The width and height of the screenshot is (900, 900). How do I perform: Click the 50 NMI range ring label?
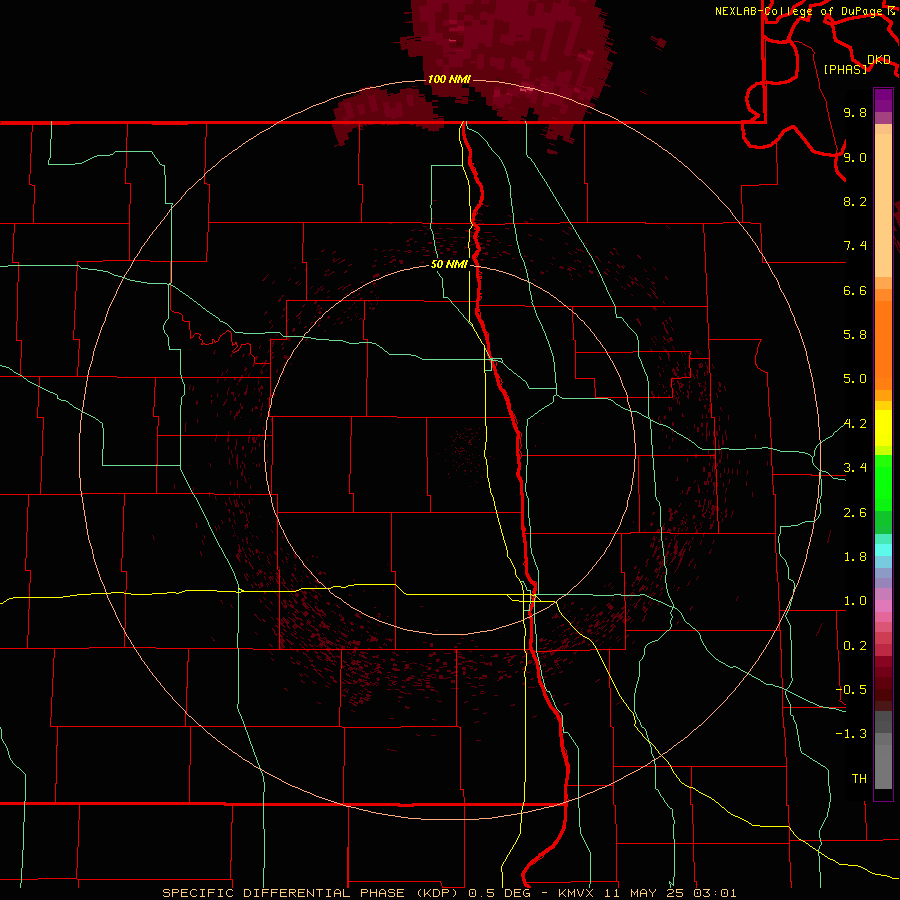(x=449, y=264)
